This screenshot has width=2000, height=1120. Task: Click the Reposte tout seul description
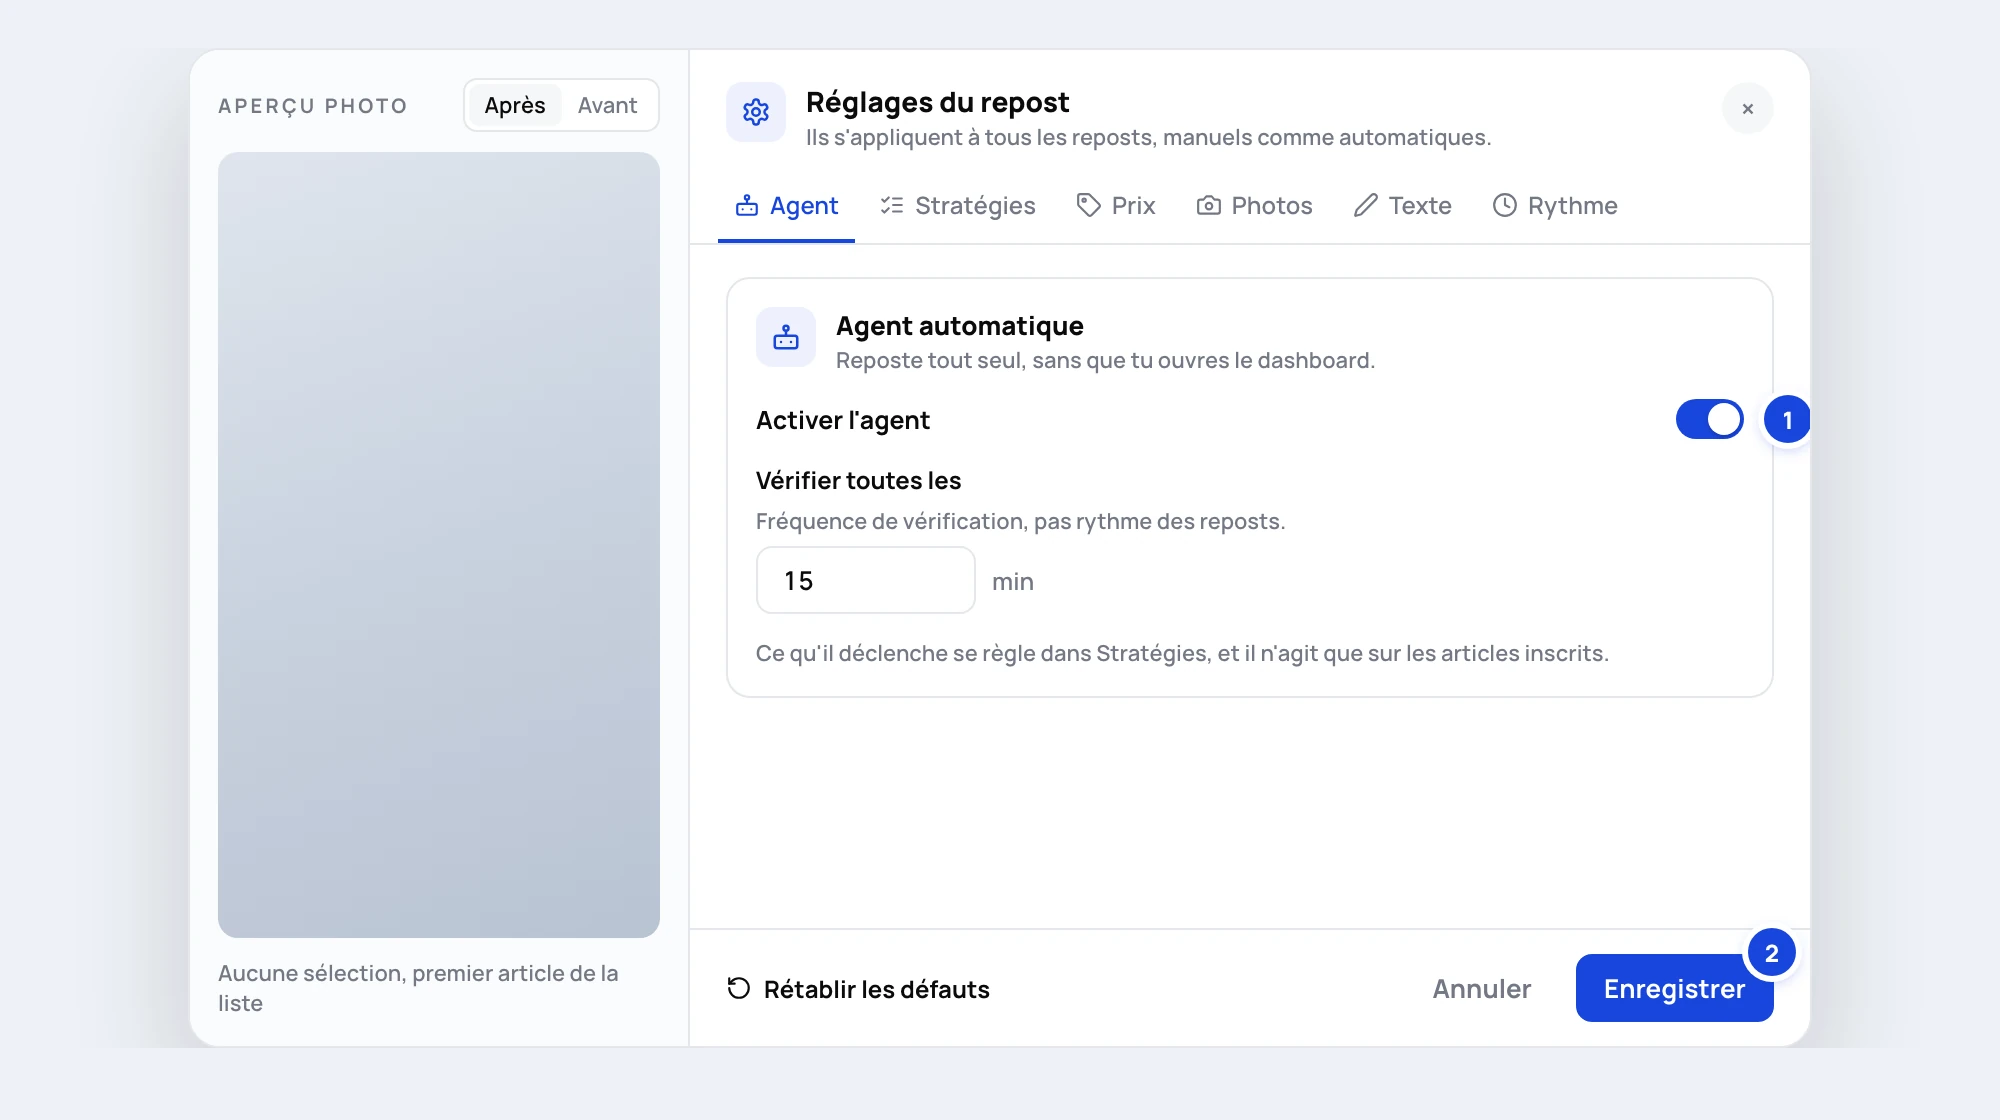click(1105, 360)
